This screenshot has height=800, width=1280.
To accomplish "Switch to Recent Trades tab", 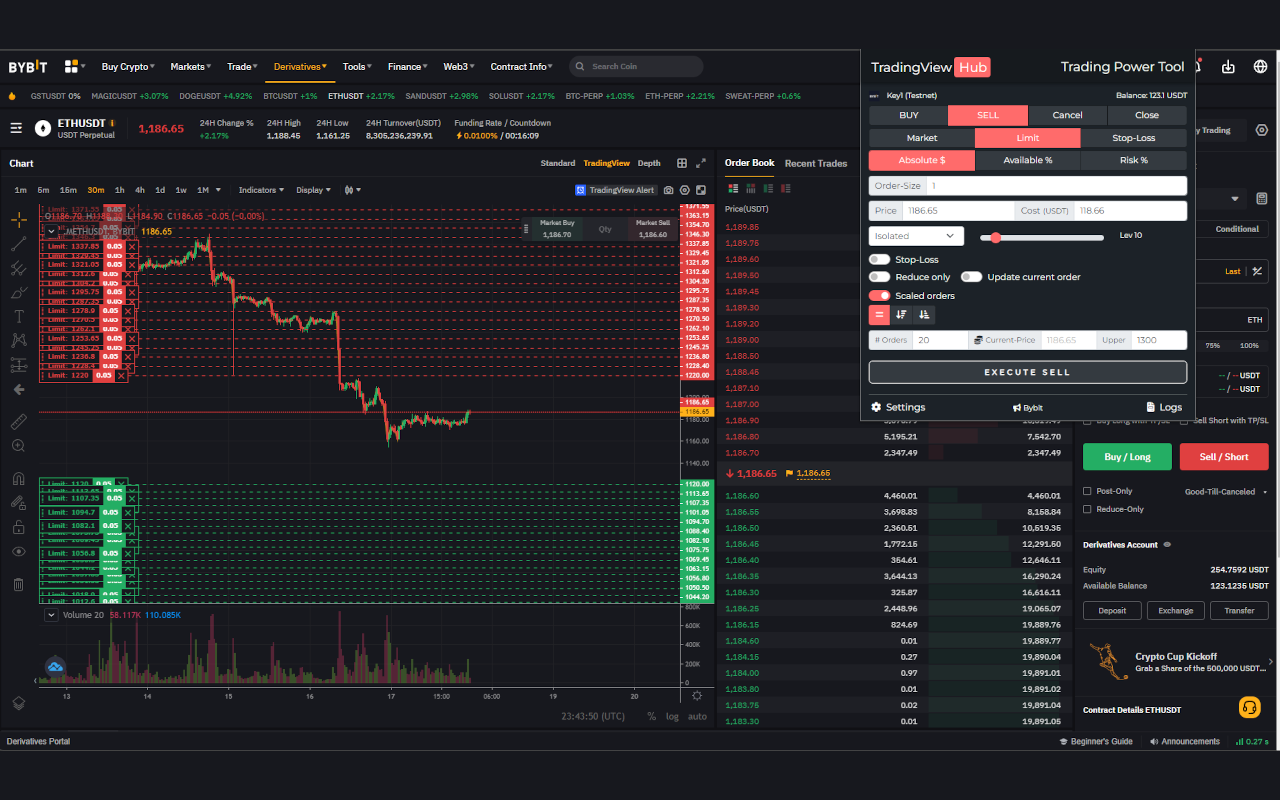I will [x=816, y=163].
